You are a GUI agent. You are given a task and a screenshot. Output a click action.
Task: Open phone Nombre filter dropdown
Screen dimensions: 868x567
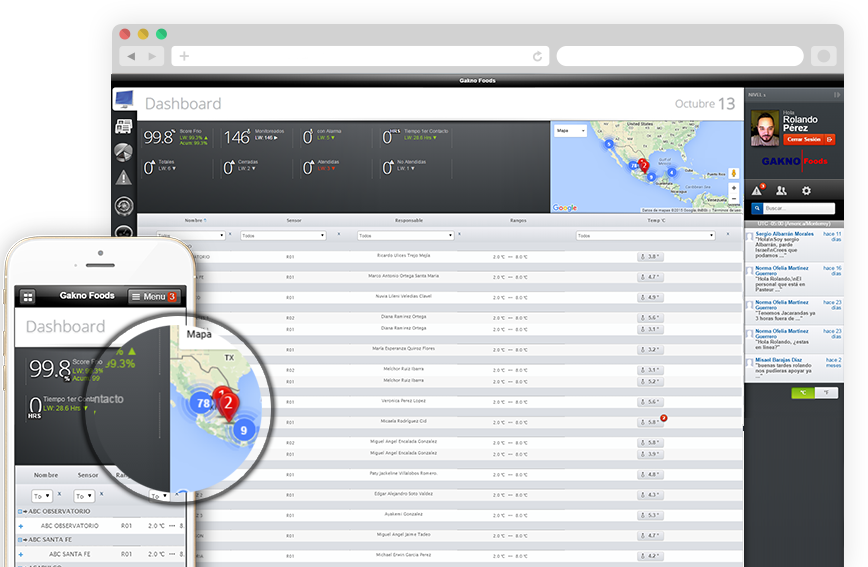point(42,496)
